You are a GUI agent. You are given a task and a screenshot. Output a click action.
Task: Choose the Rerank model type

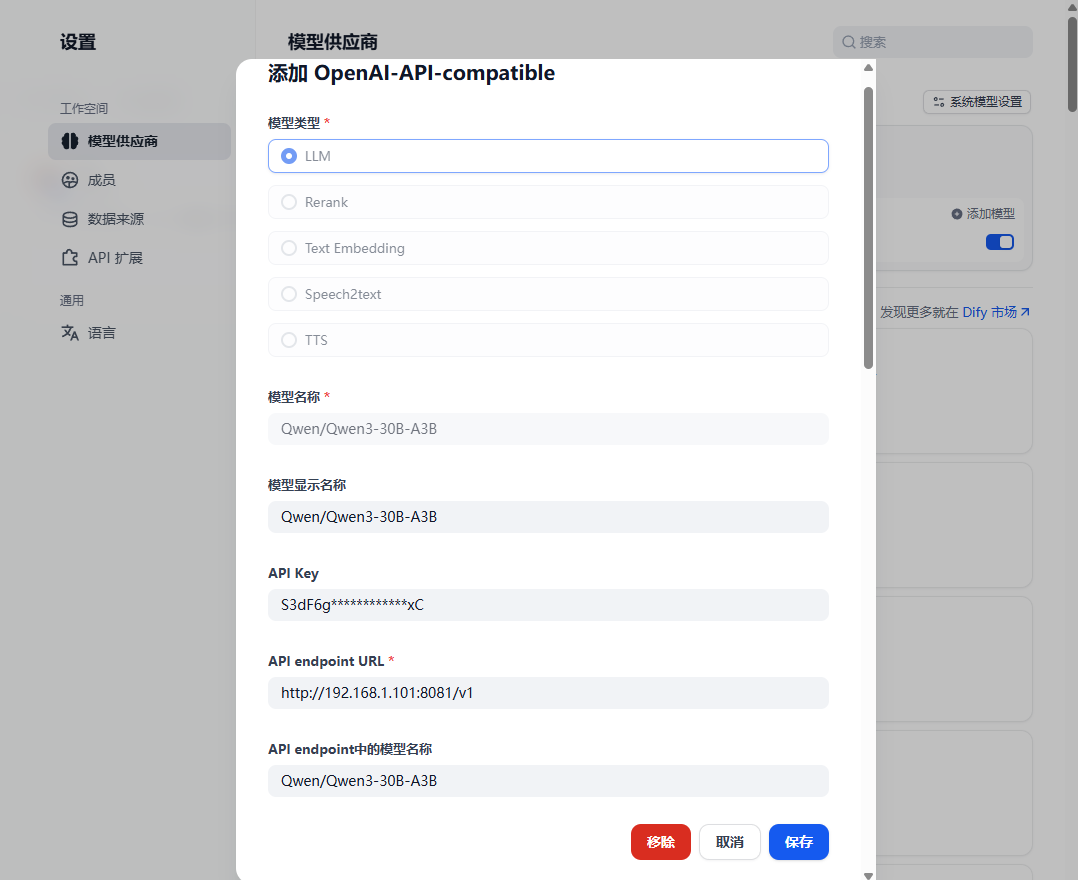tap(548, 202)
